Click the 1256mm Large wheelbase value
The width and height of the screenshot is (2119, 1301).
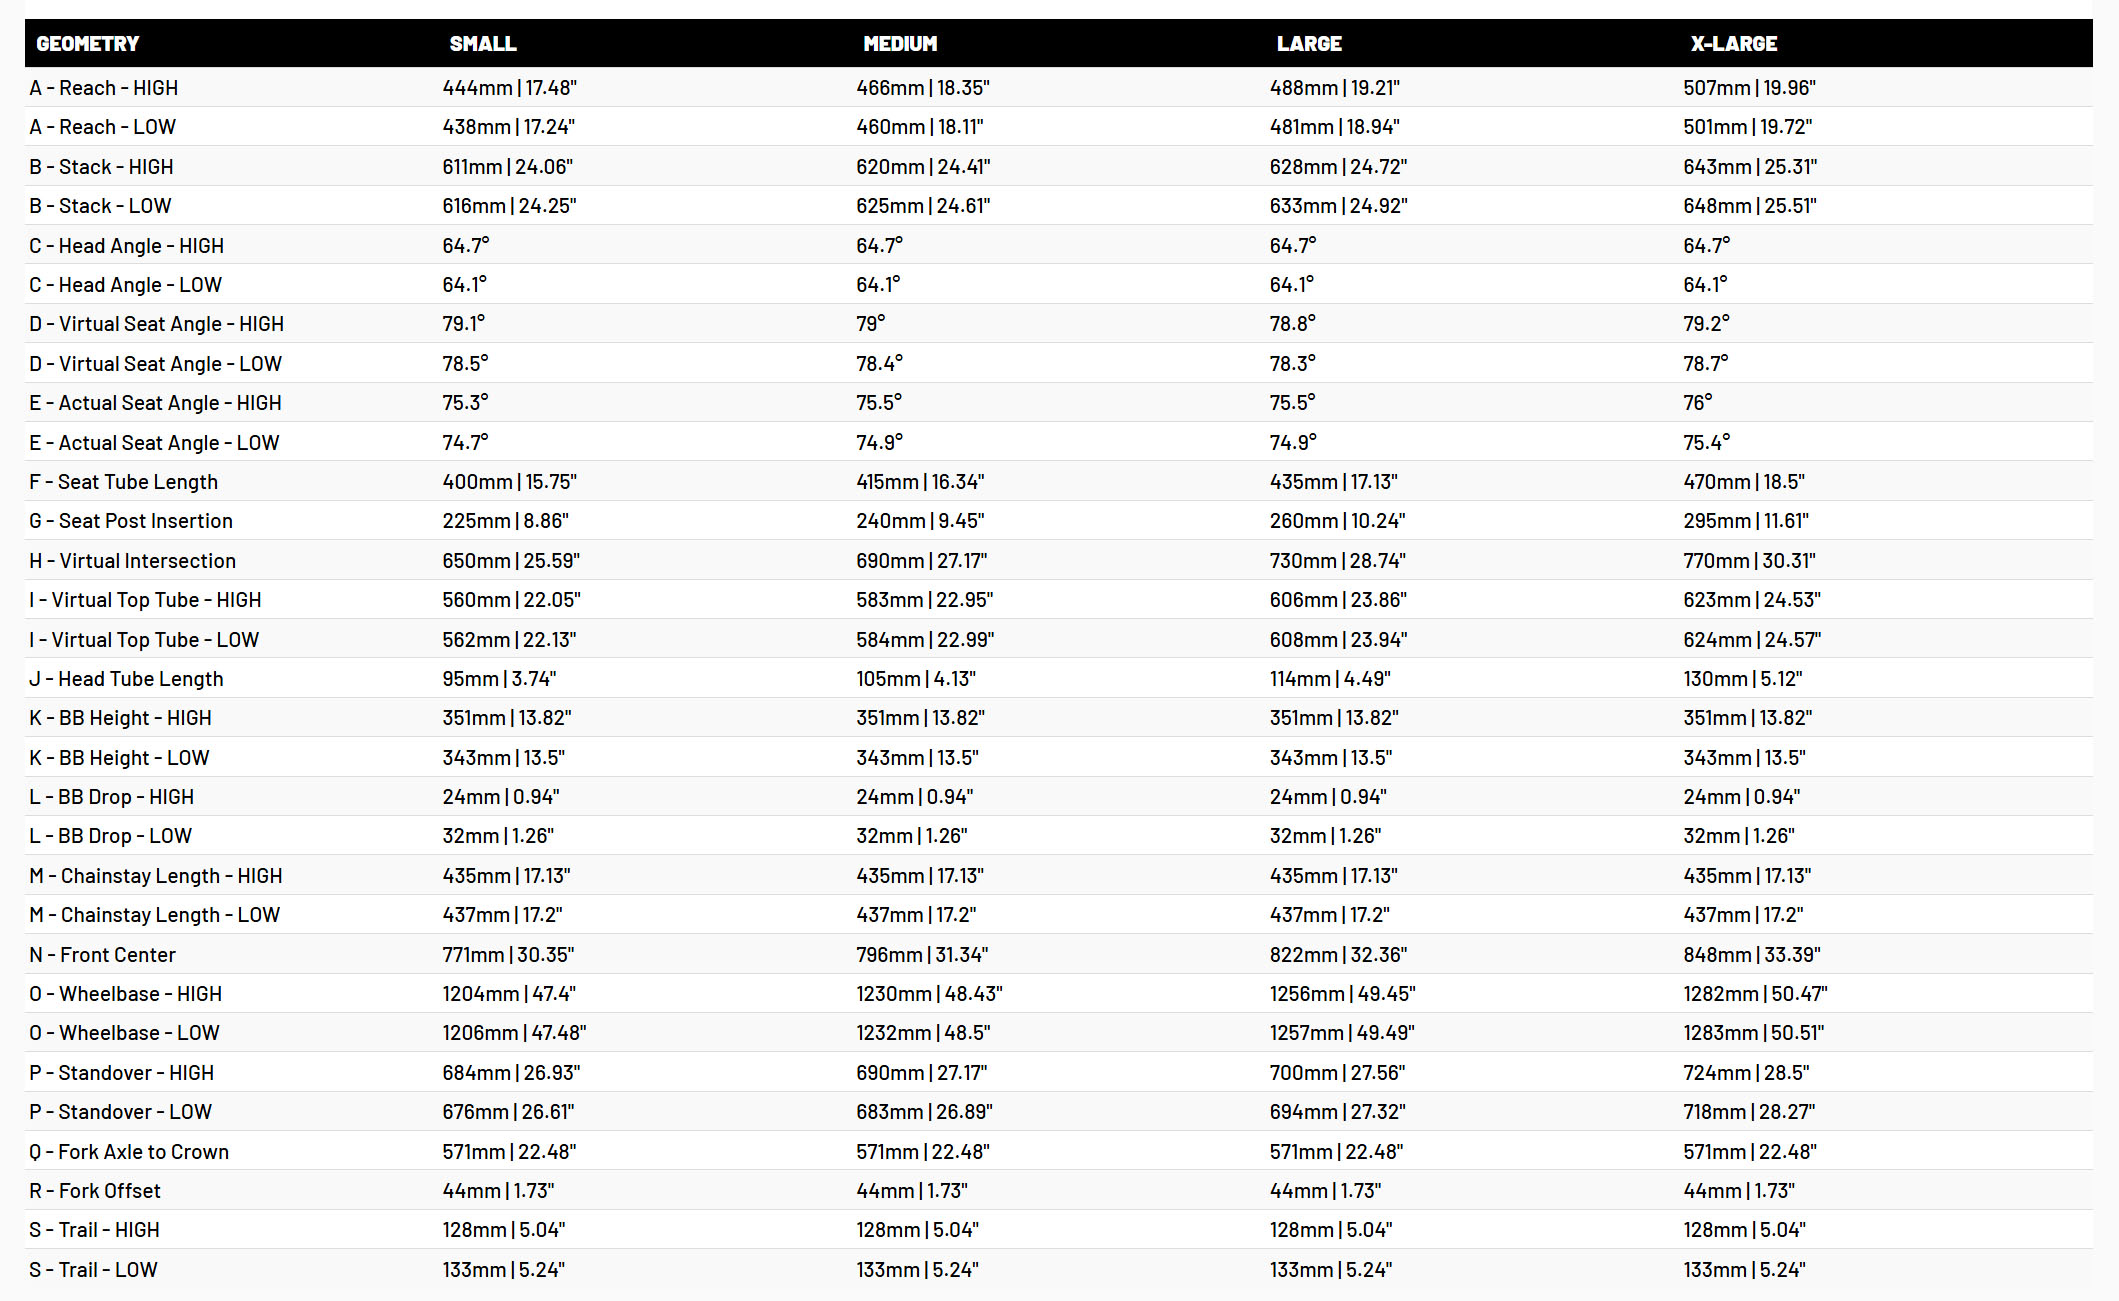point(1342,994)
